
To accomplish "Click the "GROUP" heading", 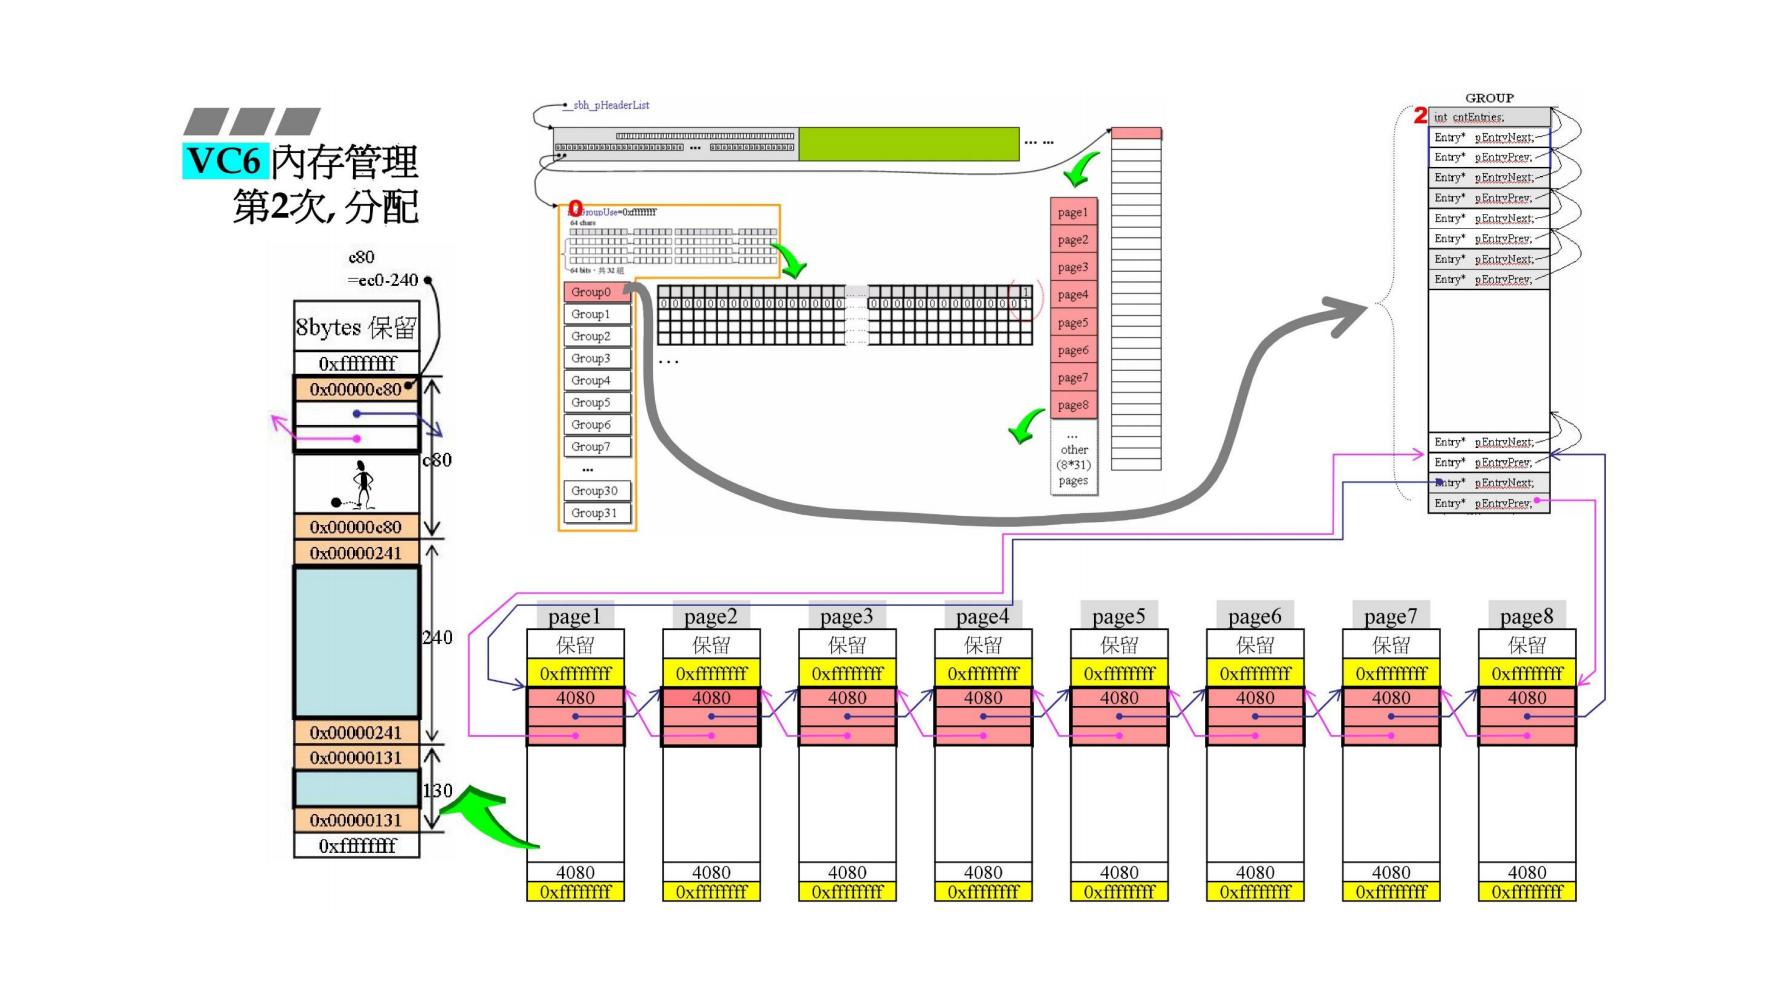I will 1489,98.
